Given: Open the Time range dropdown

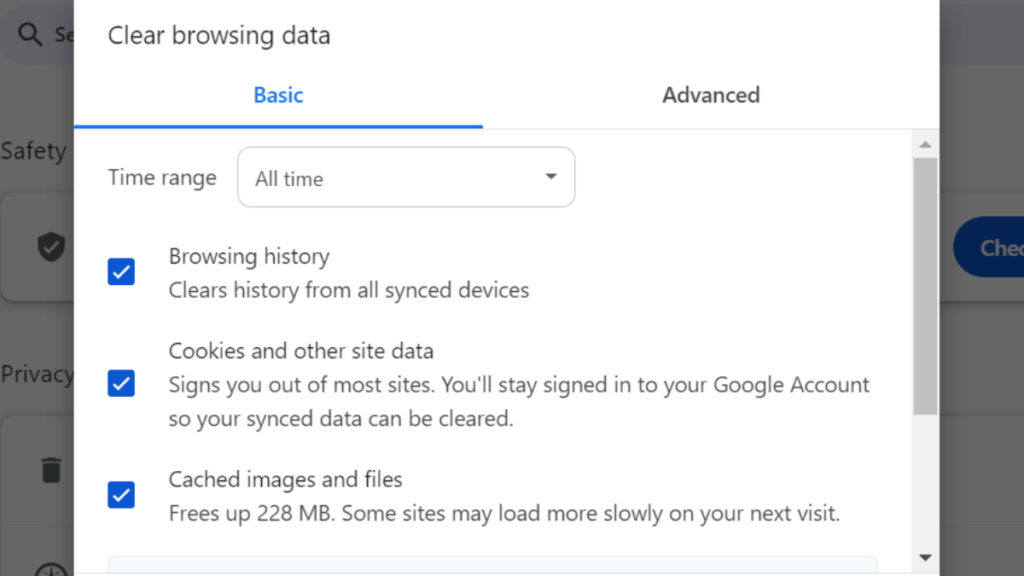Looking at the screenshot, I should [x=405, y=177].
